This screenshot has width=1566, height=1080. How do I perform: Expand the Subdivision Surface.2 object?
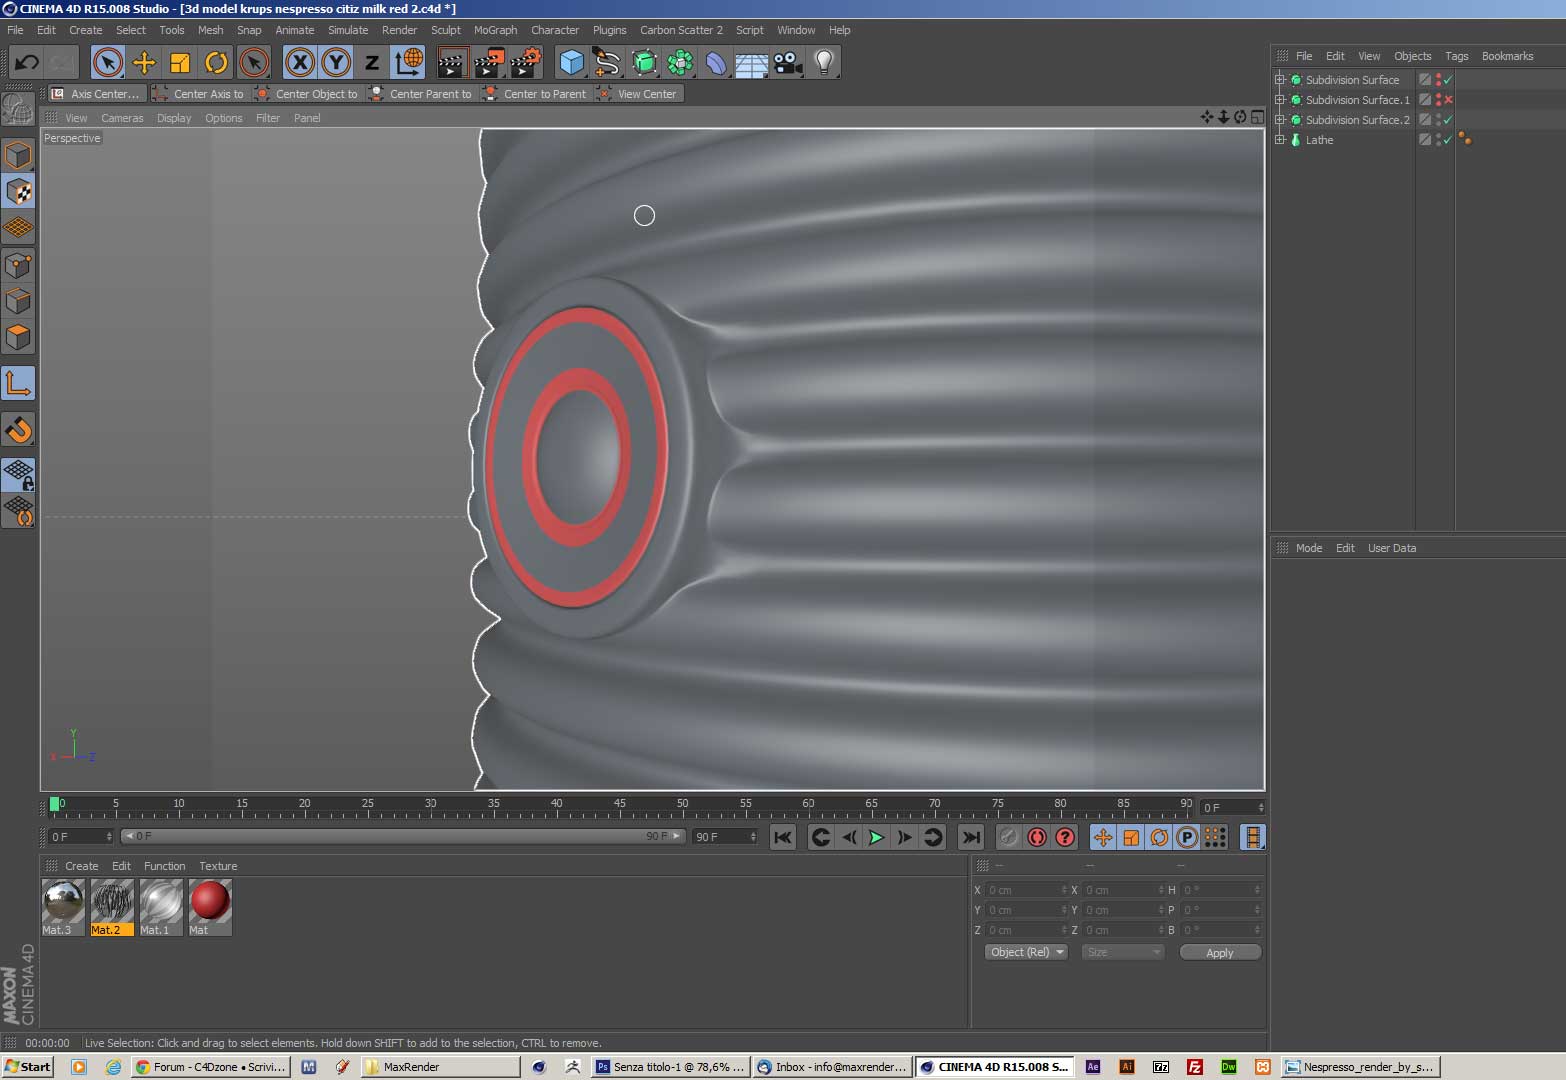[x=1279, y=120]
